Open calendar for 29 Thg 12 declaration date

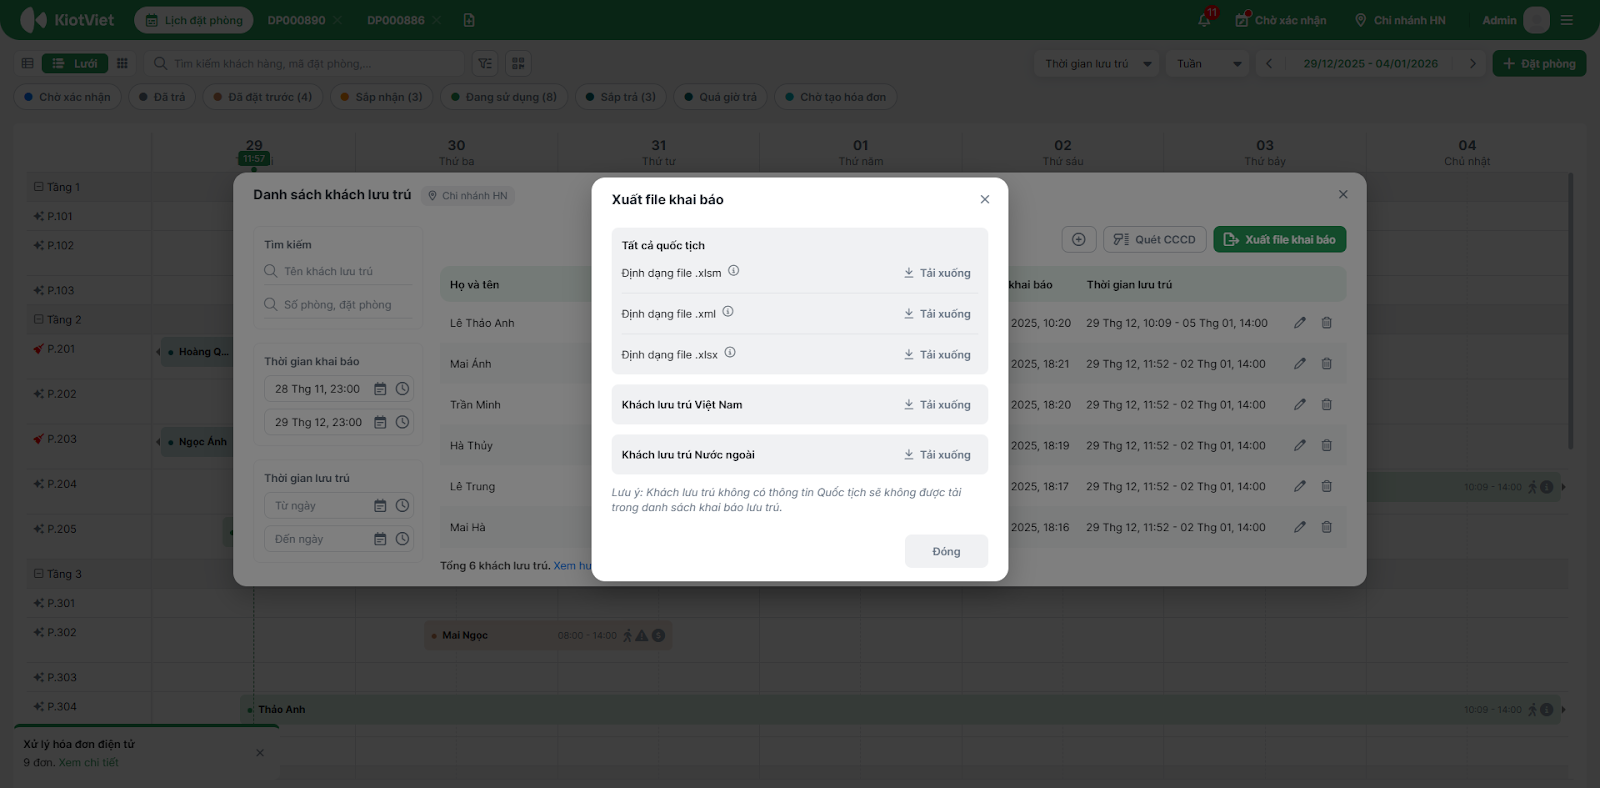(x=380, y=422)
